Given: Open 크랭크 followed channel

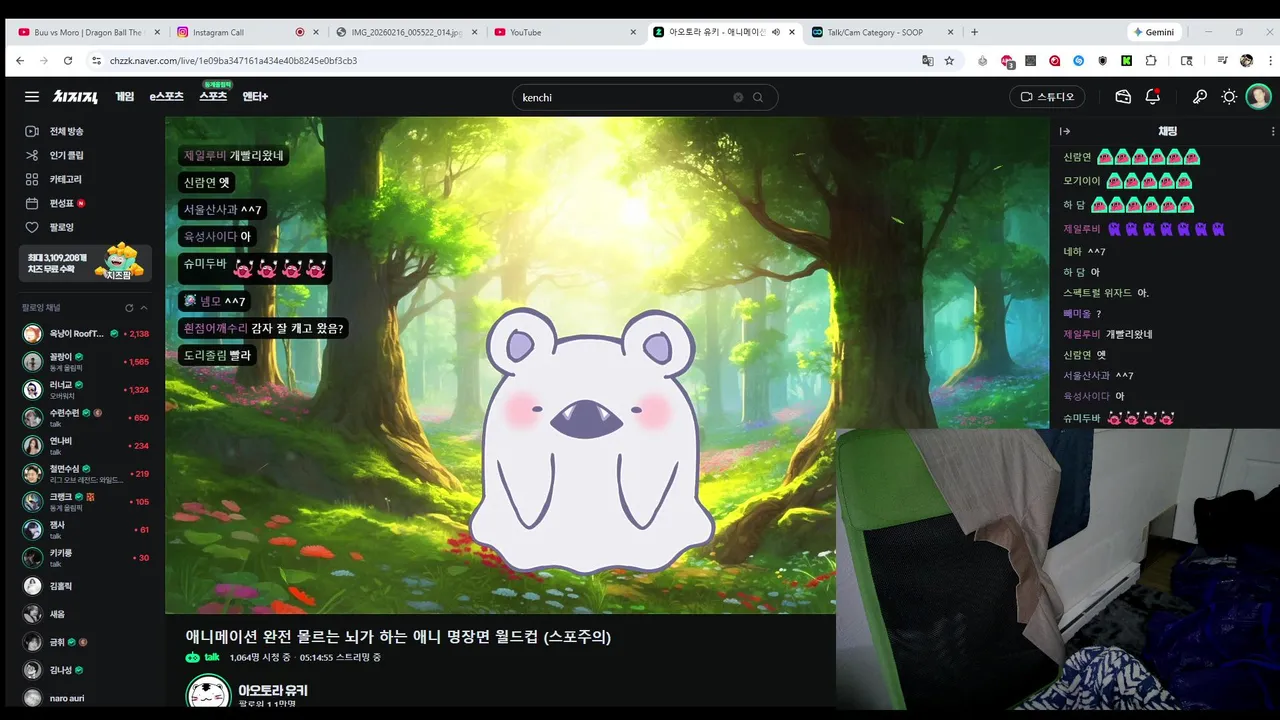Looking at the screenshot, I should pos(86,502).
